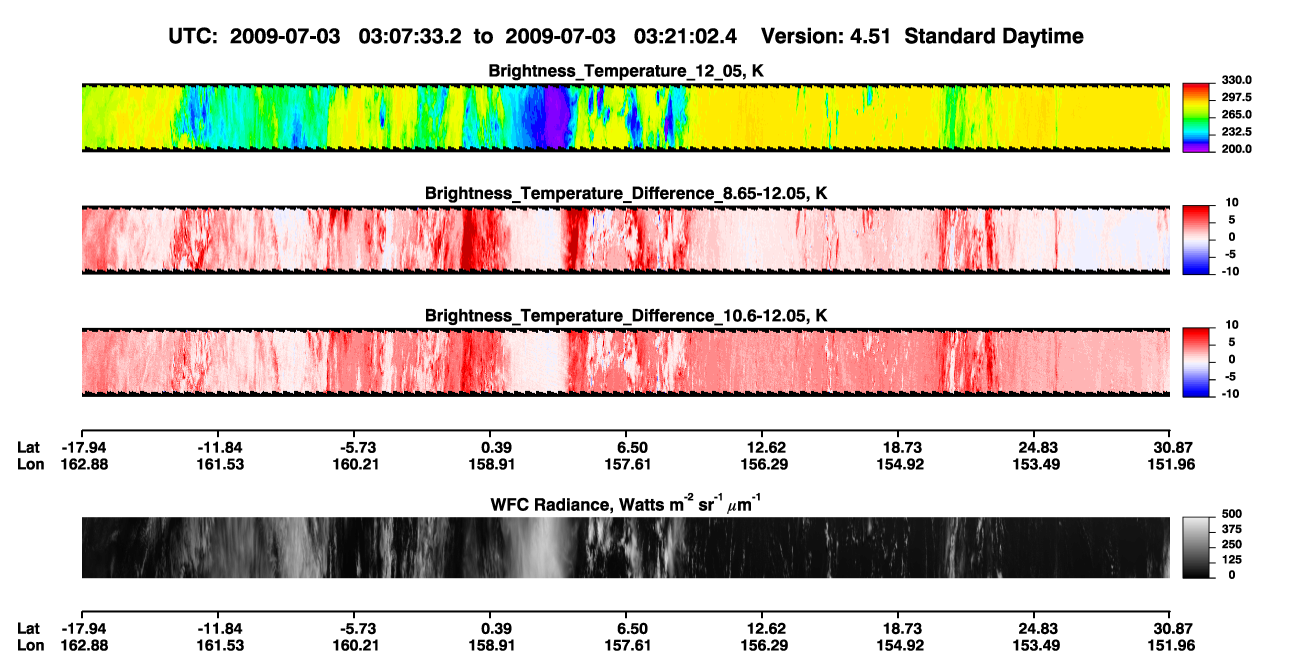
Task: Click latitude 24.83 below the WFC Radiance strip
Action: point(1038,629)
